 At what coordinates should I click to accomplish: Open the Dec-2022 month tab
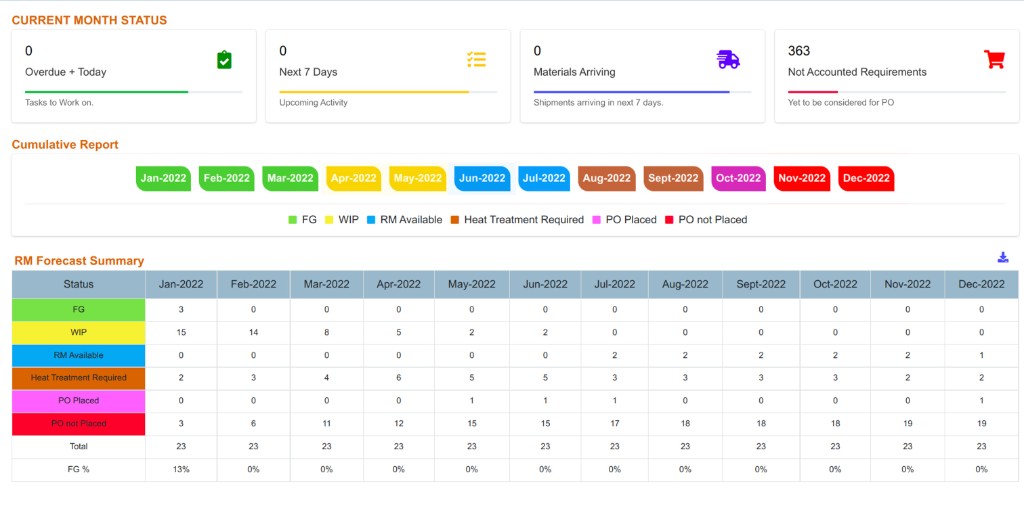pyautogui.click(x=866, y=178)
